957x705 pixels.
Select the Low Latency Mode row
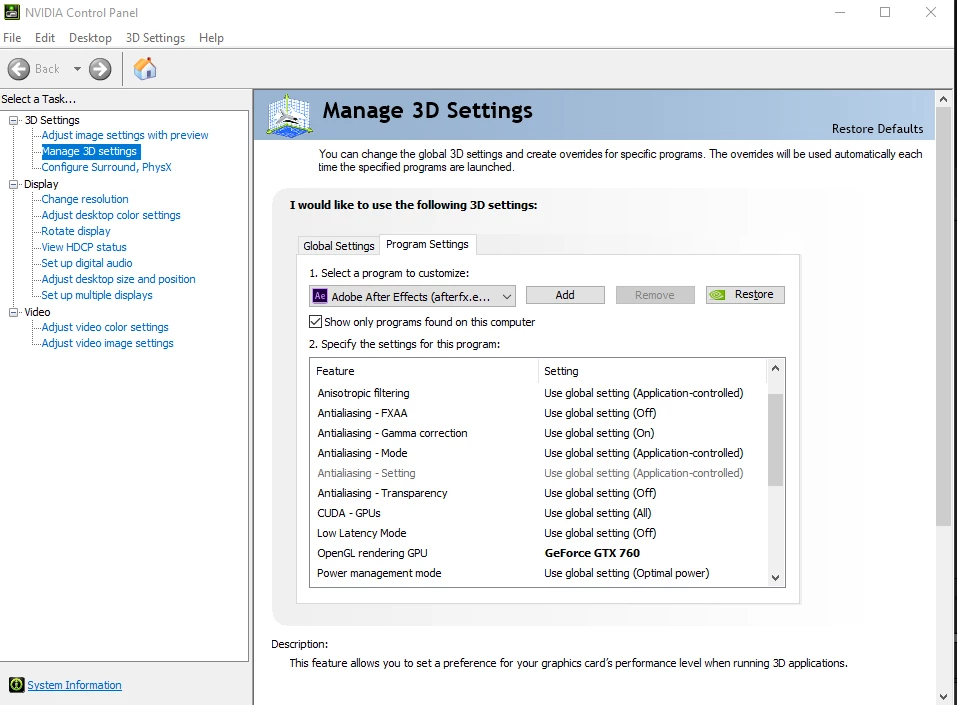click(538, 533)
